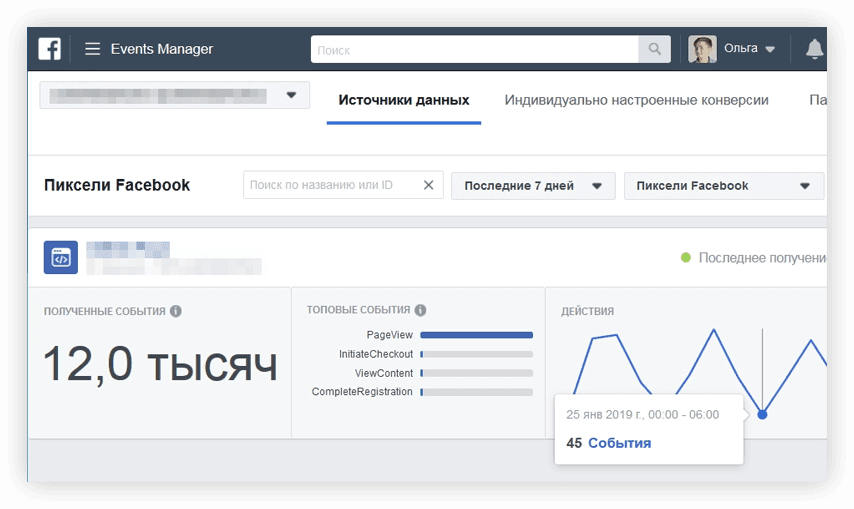
Task: Click info icon next to Полученные события
Action: pyautogui.click(x=176, y=311)
